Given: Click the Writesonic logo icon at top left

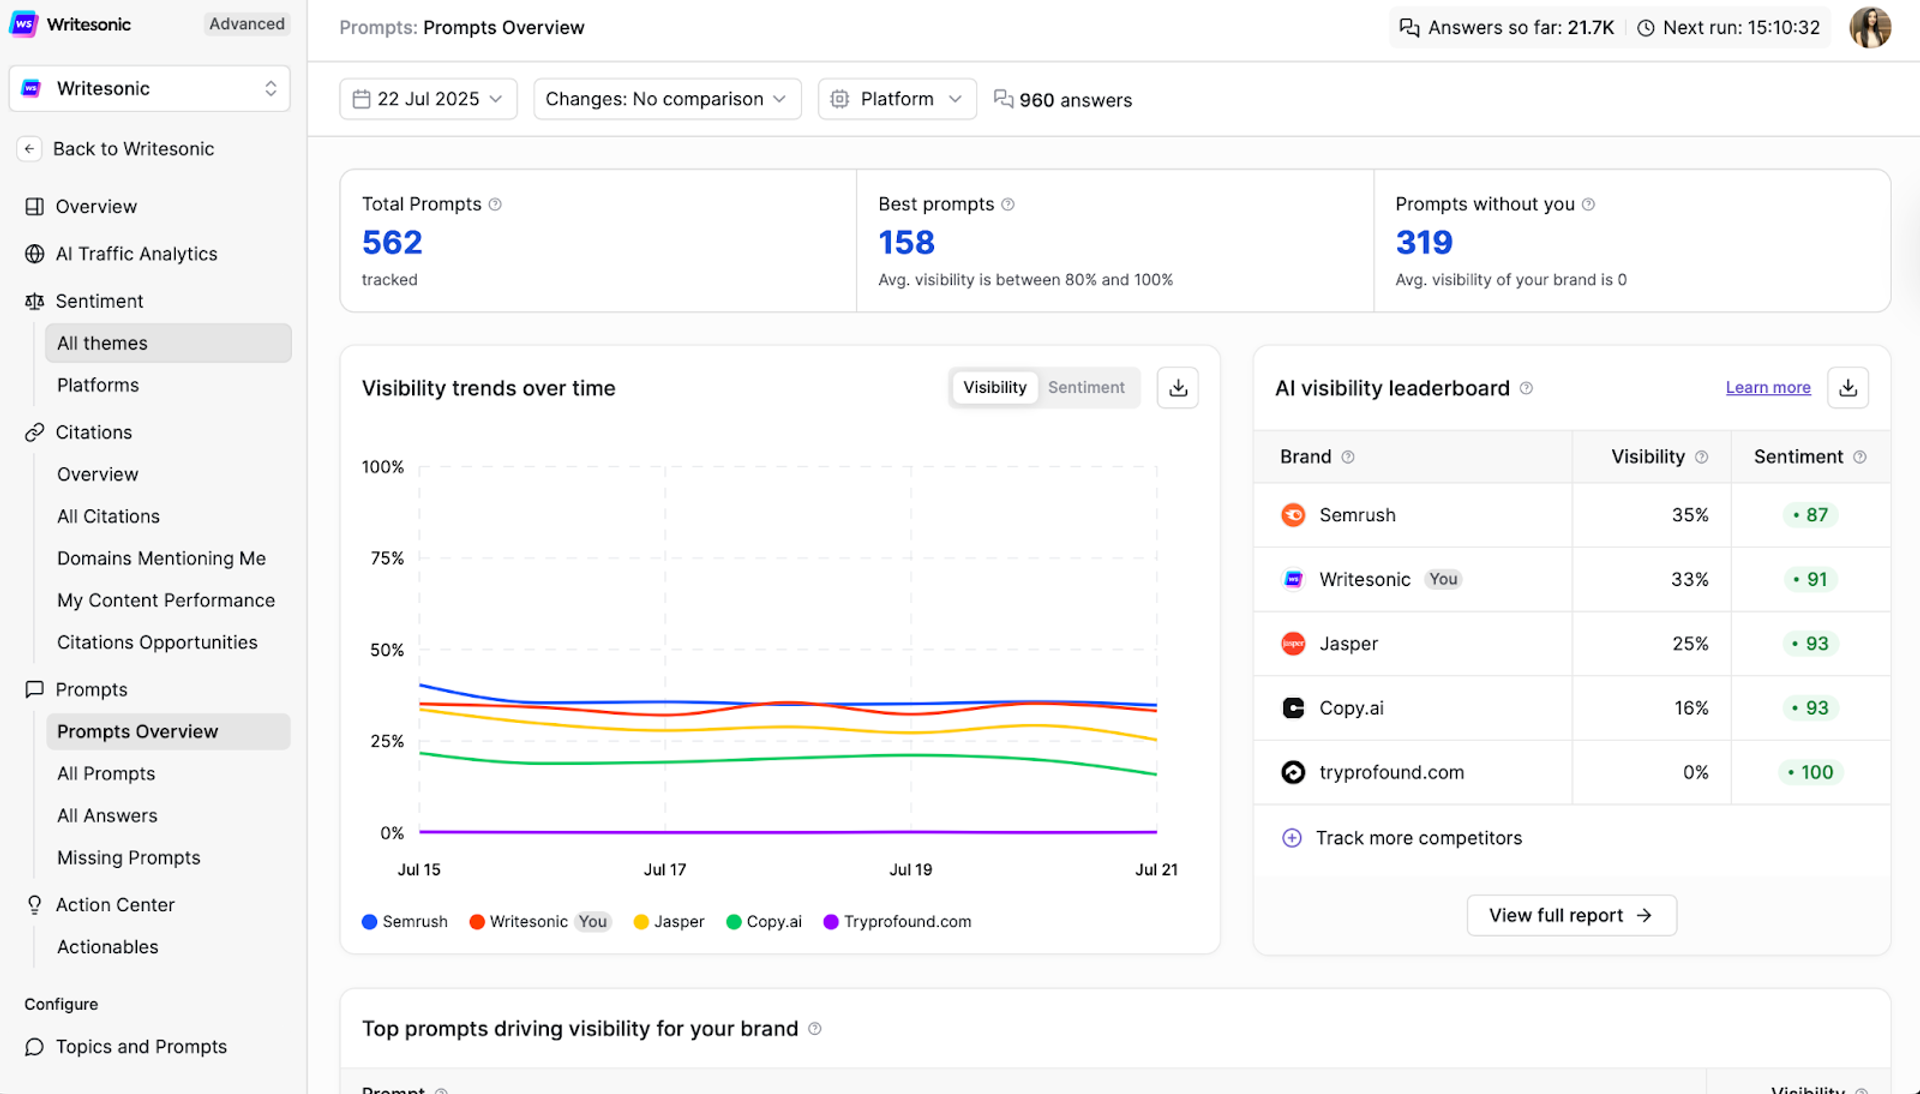Looking at the screenshot, I should 24,24.
